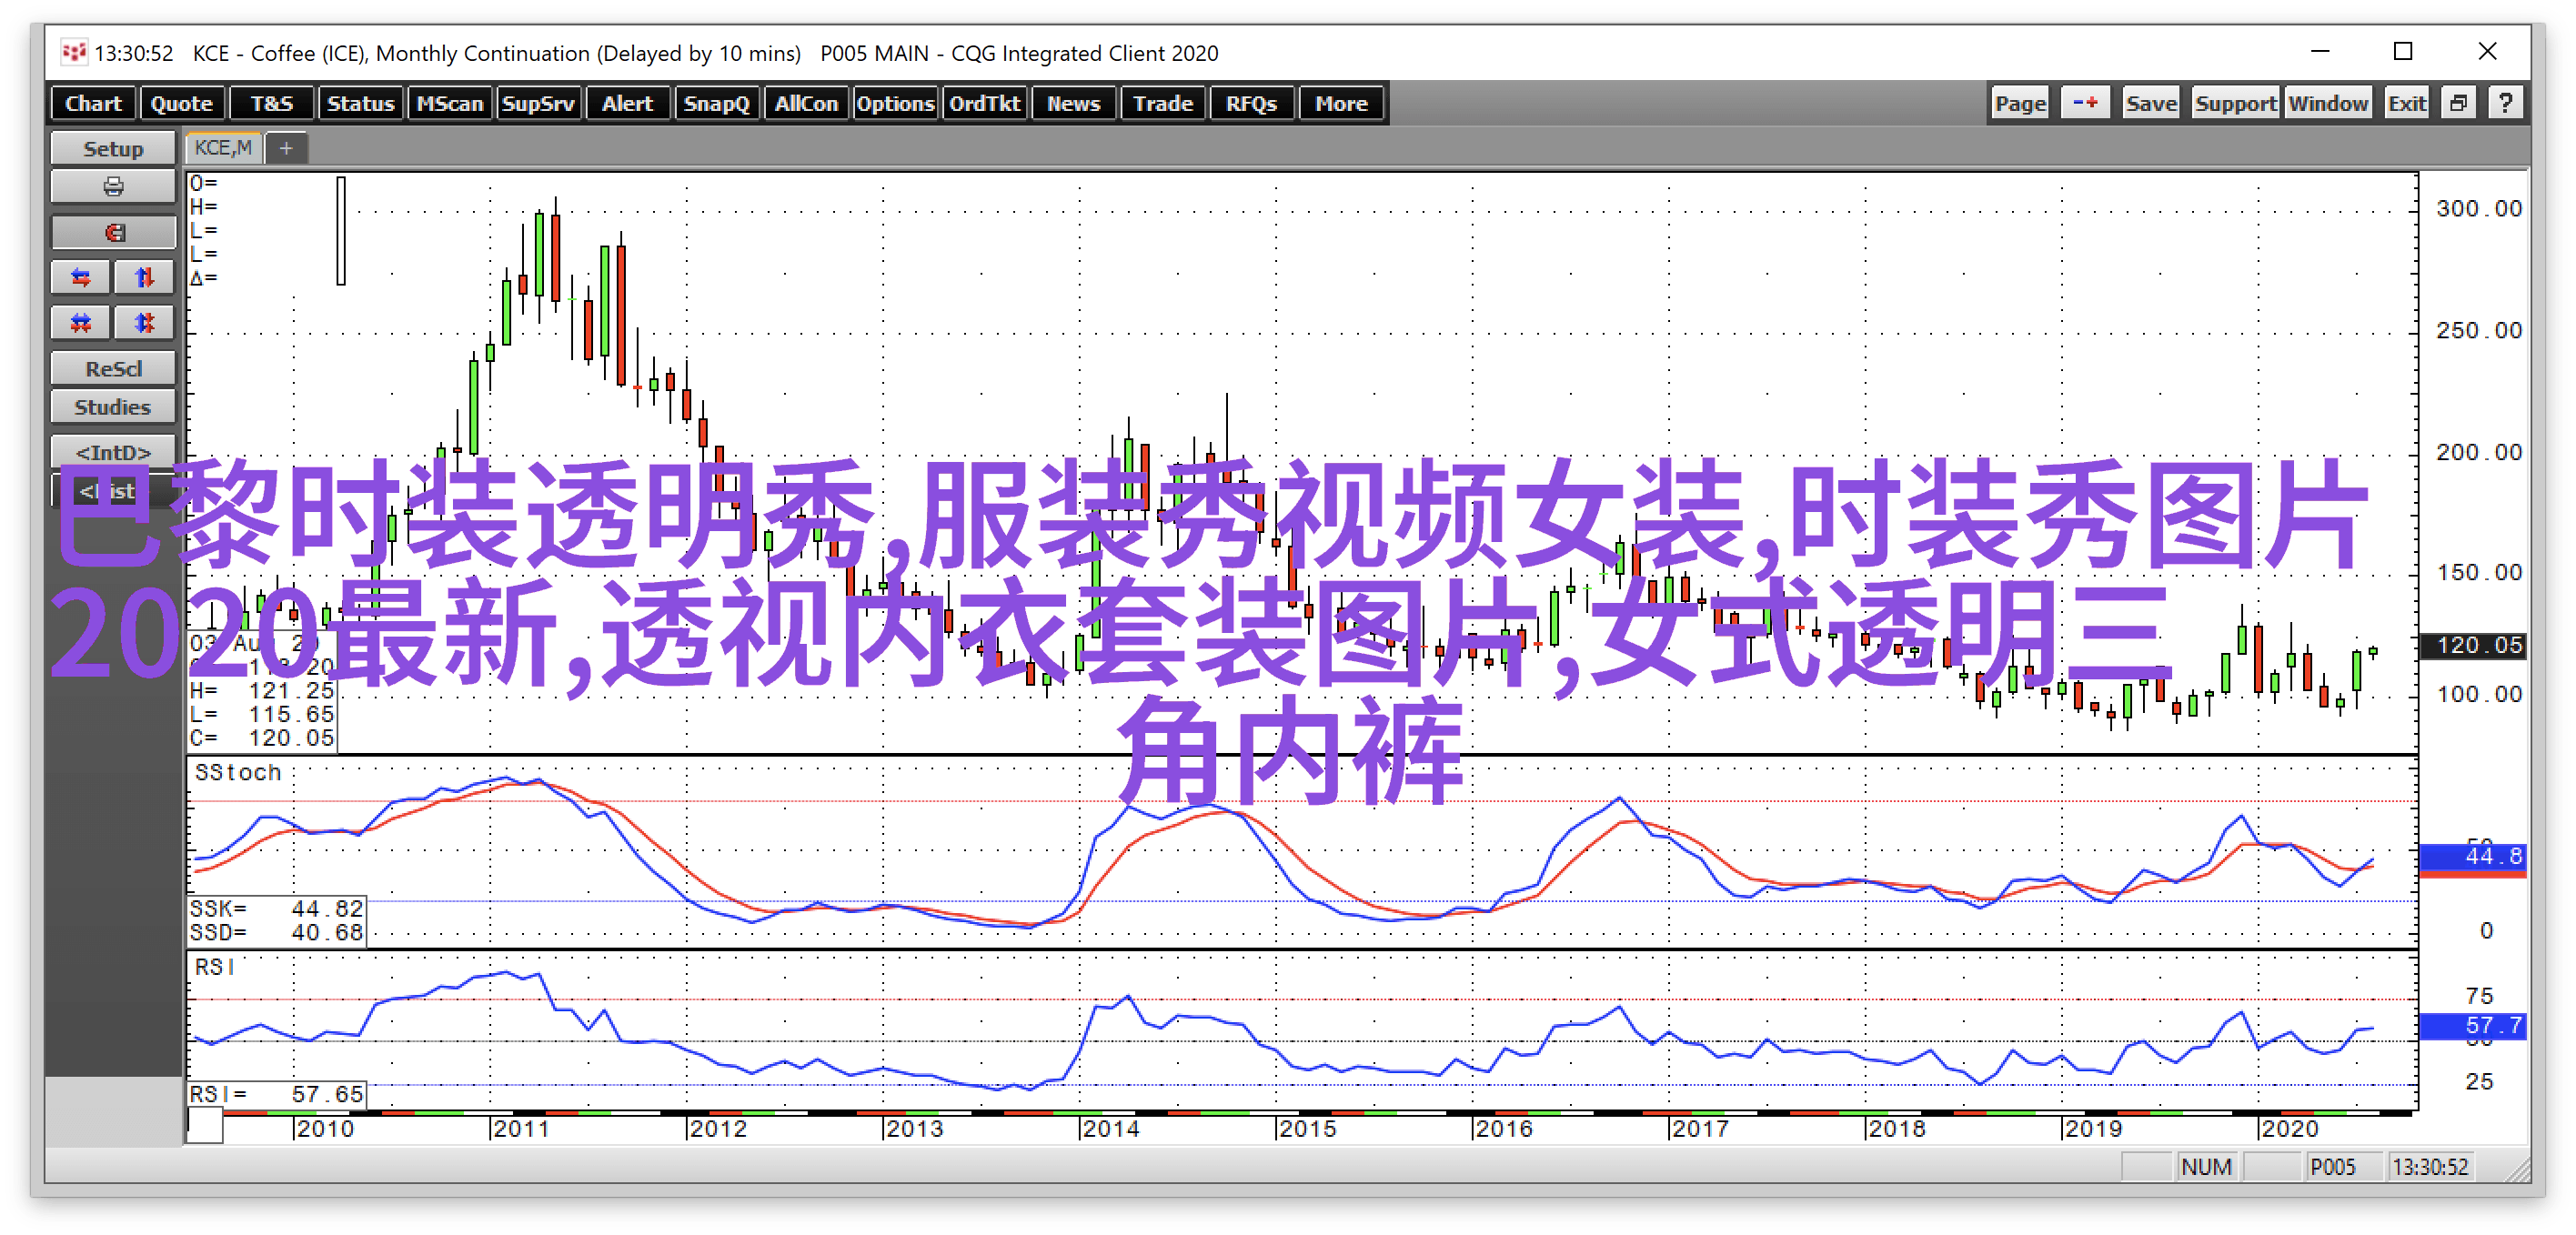Click the 2010 time axis label
The height and width of the screenshot is (1235, 2576).
[x=325, y=1128]
